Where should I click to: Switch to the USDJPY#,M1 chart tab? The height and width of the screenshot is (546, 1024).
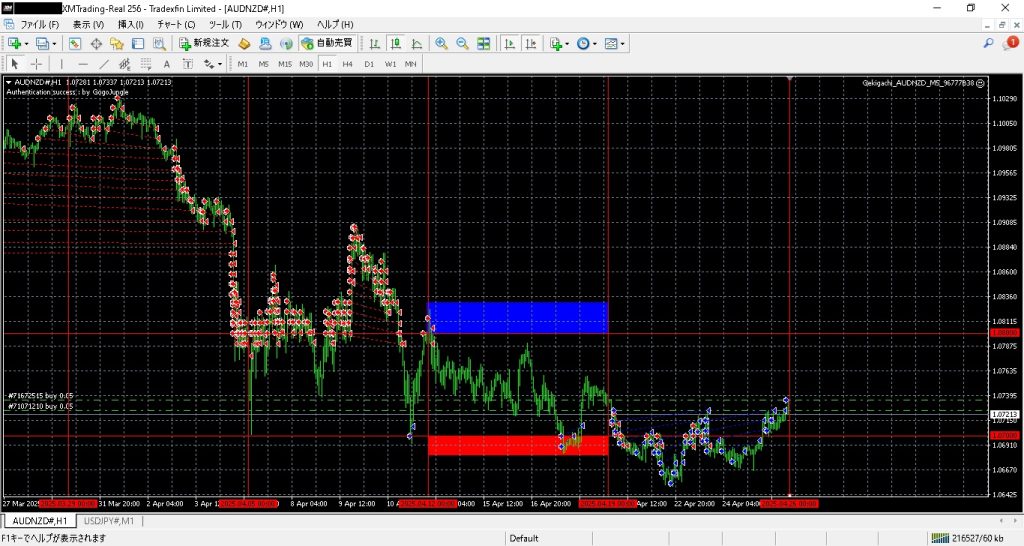[x=110, y=521]
